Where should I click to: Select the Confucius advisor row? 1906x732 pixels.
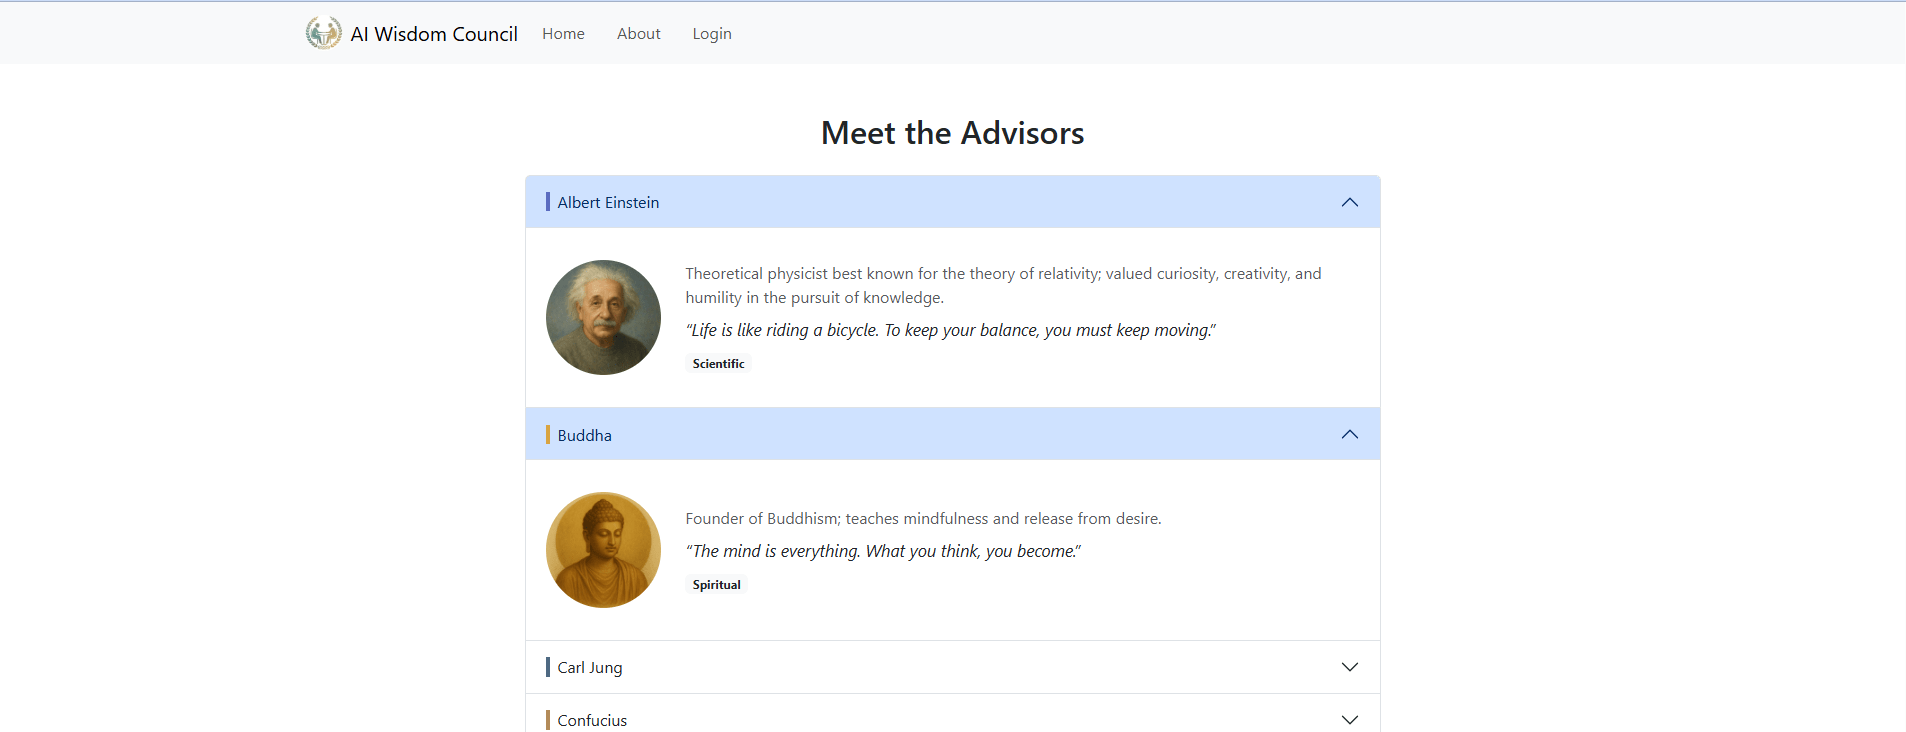coord(592,720)
